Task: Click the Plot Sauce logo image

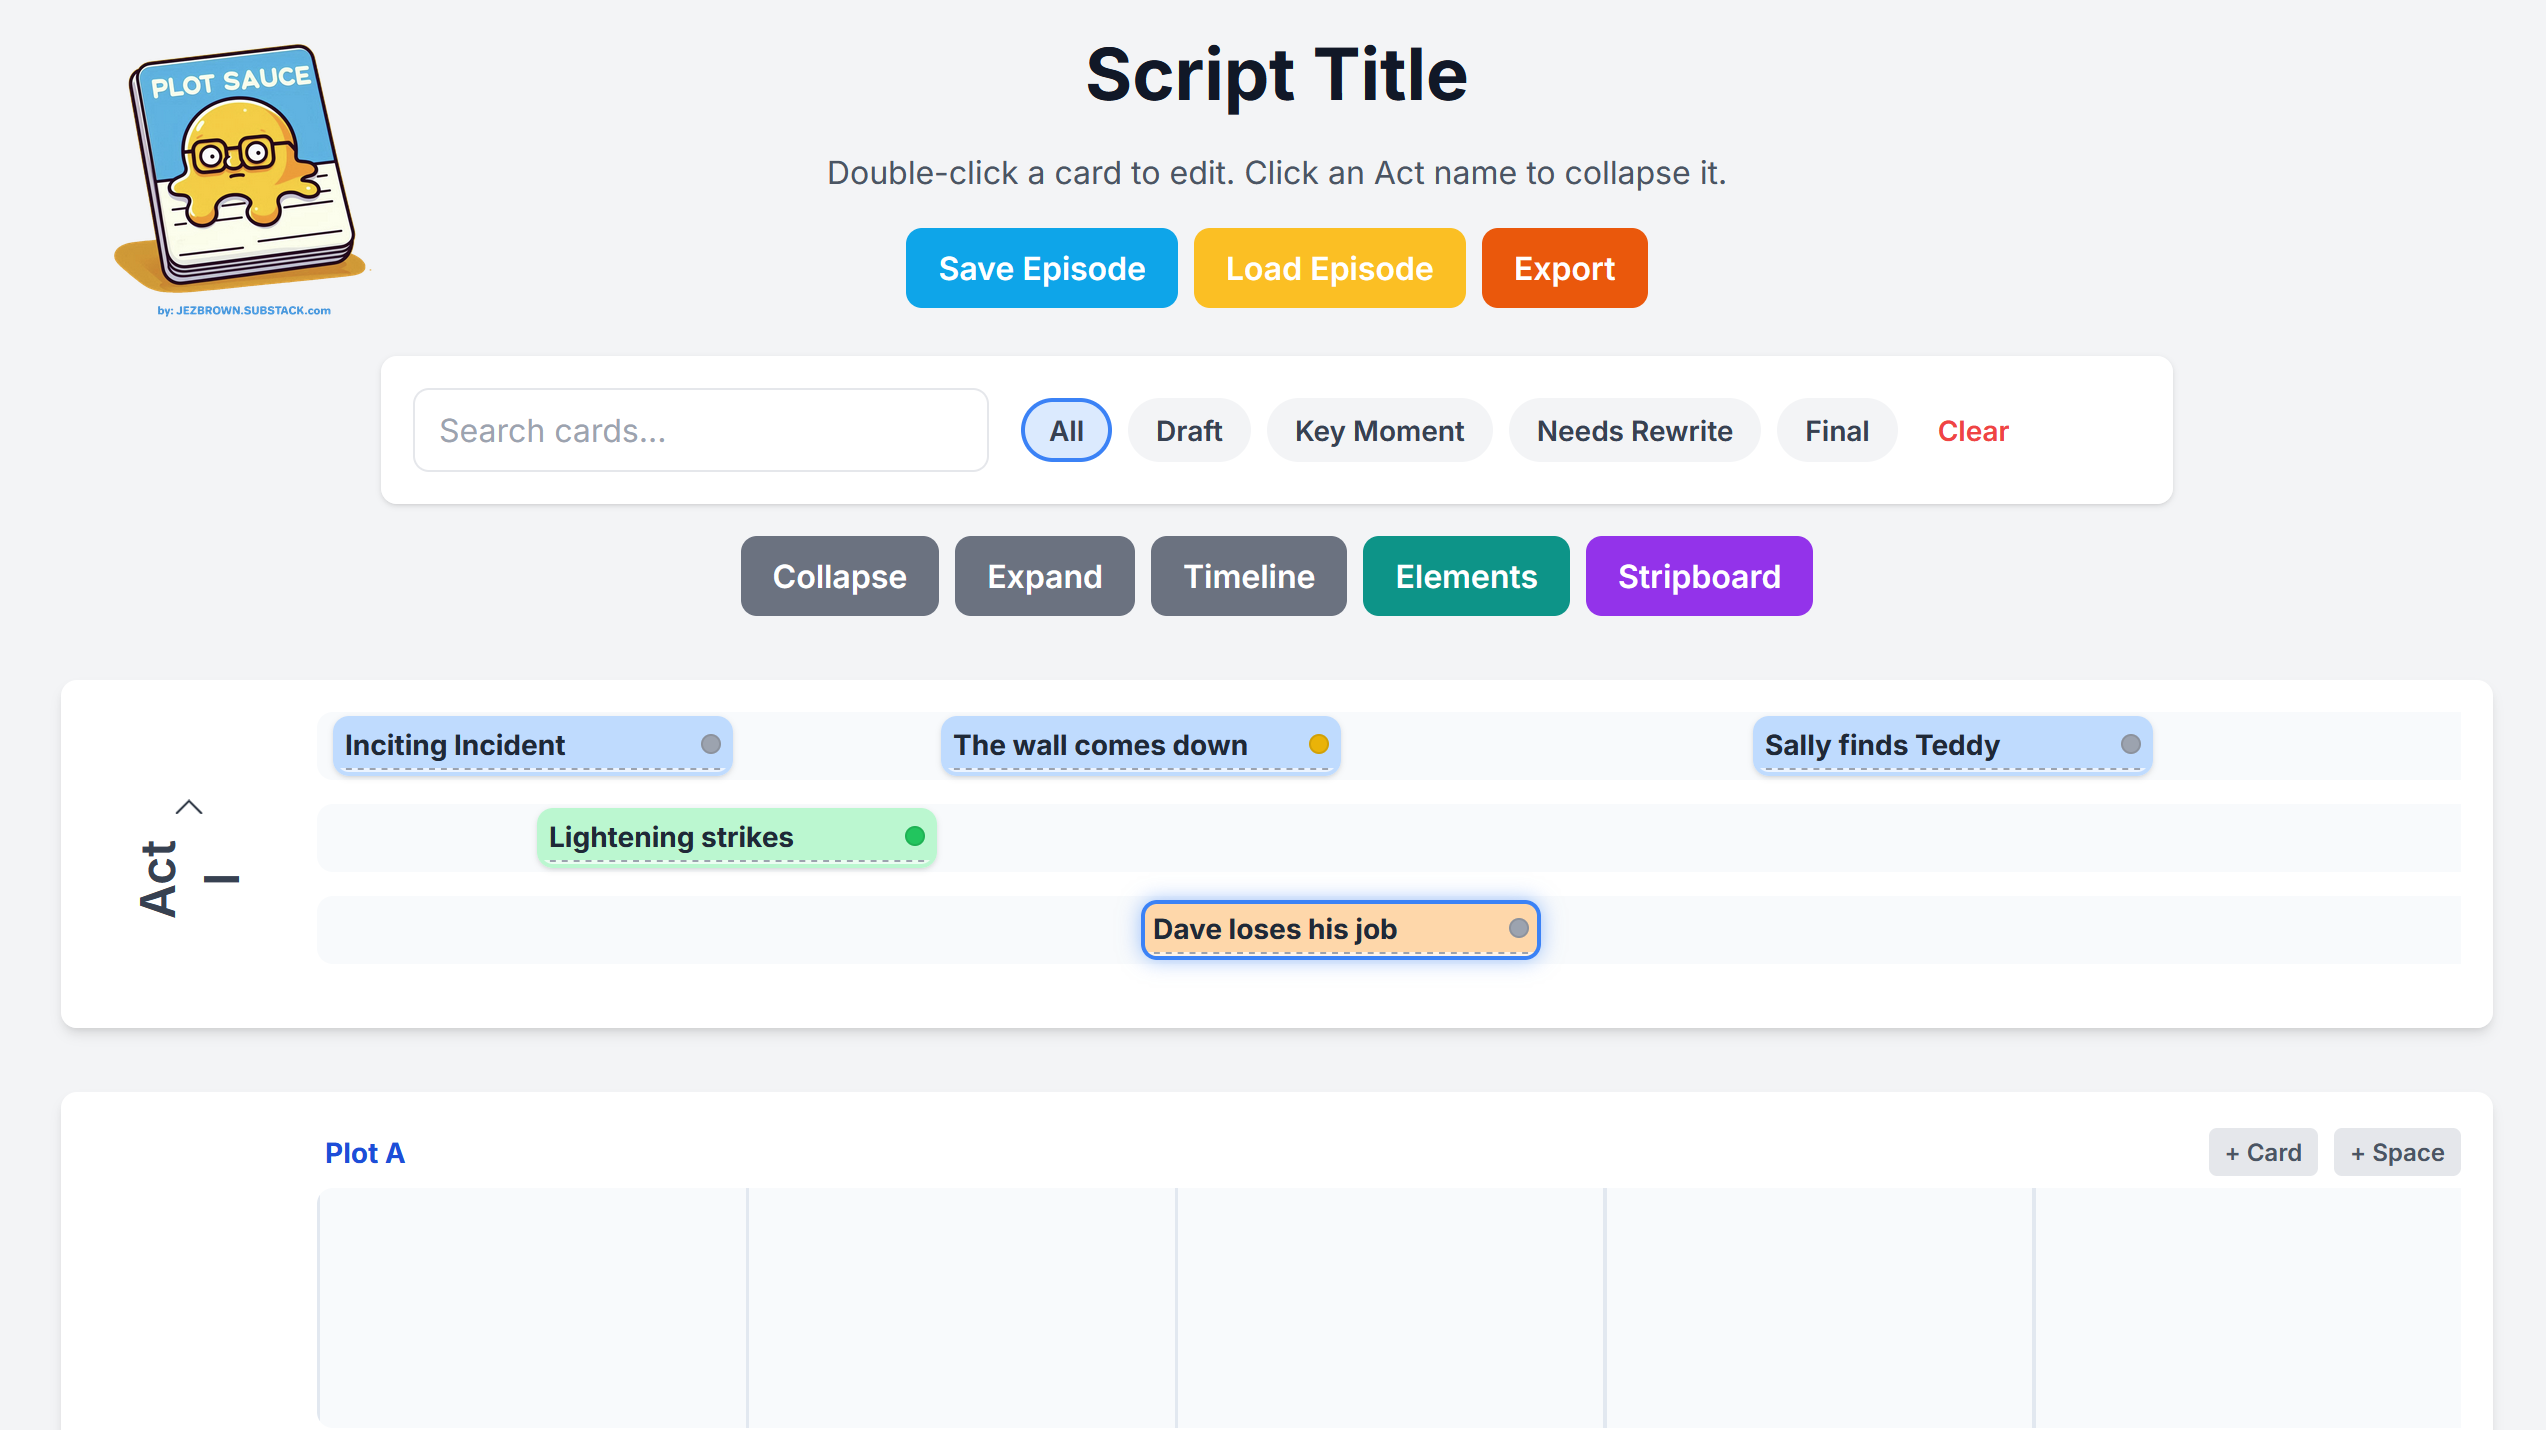Action: coord(241,170)
